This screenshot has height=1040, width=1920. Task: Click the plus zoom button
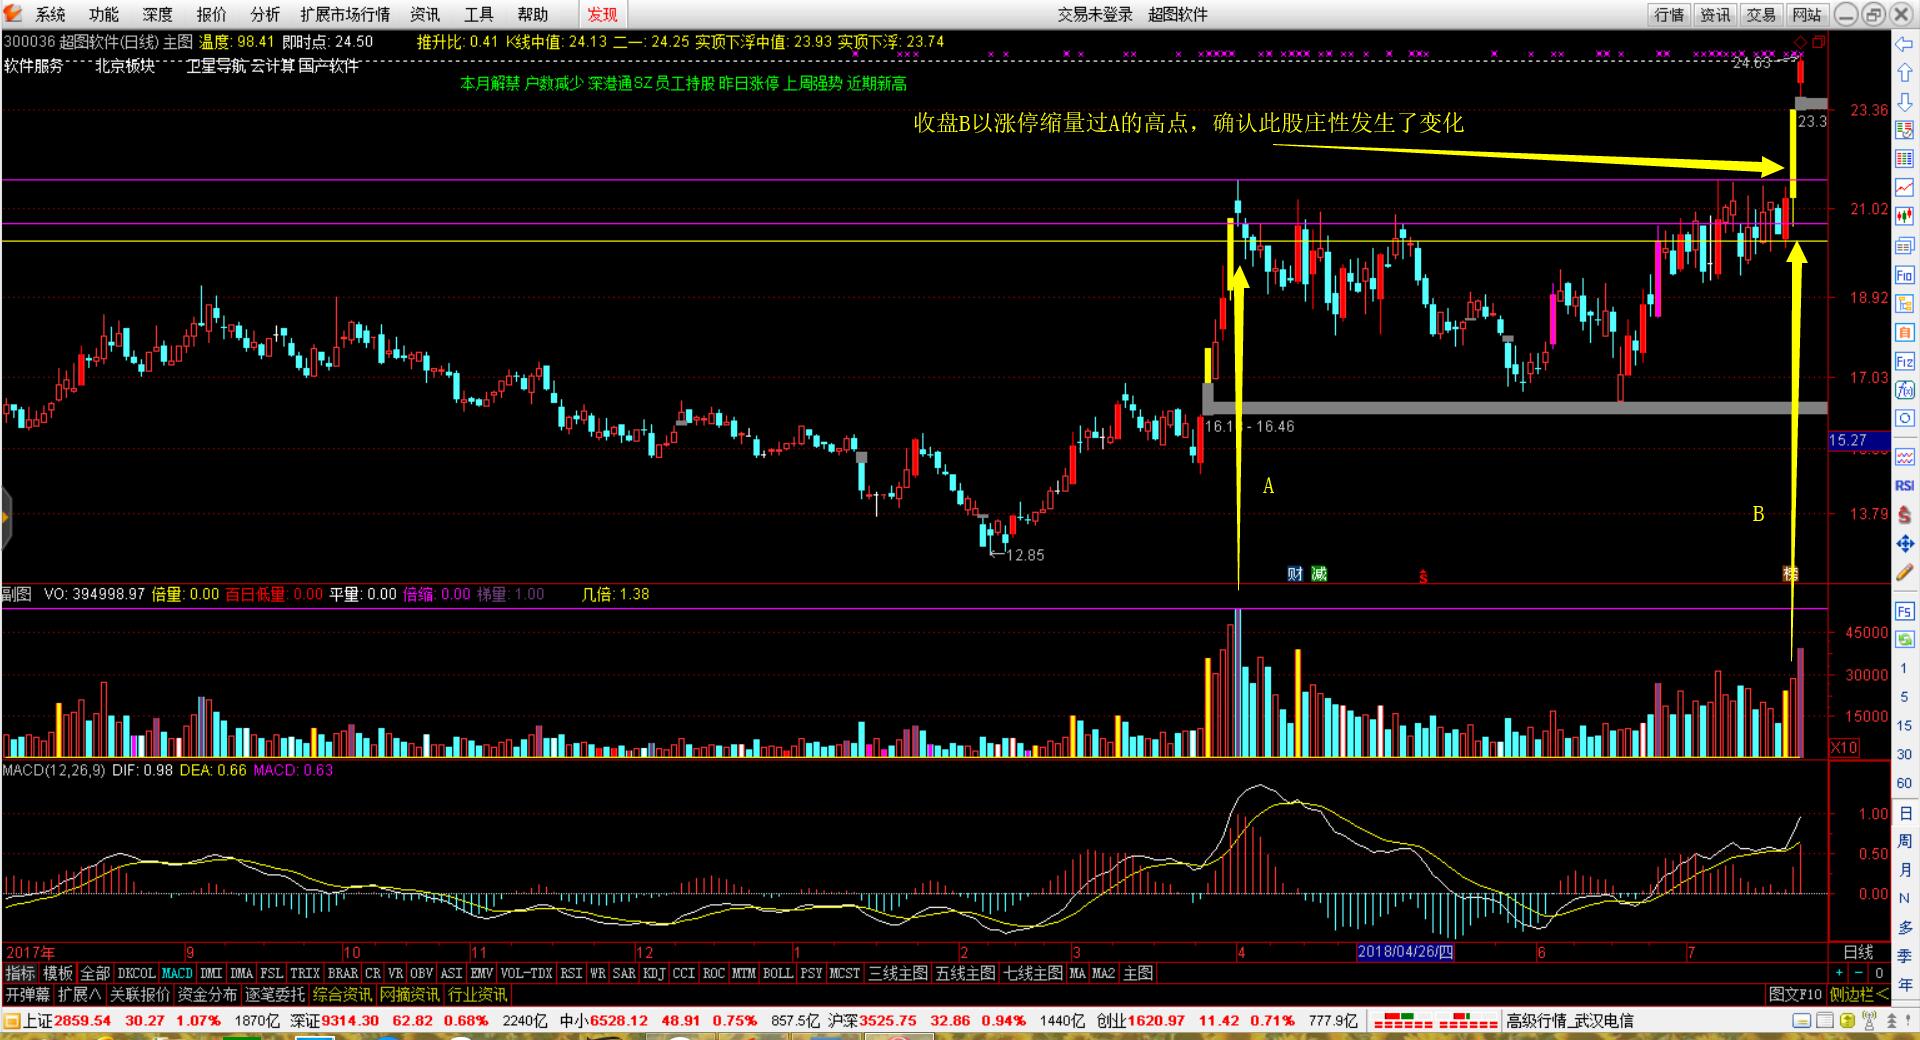(1839, 973)
